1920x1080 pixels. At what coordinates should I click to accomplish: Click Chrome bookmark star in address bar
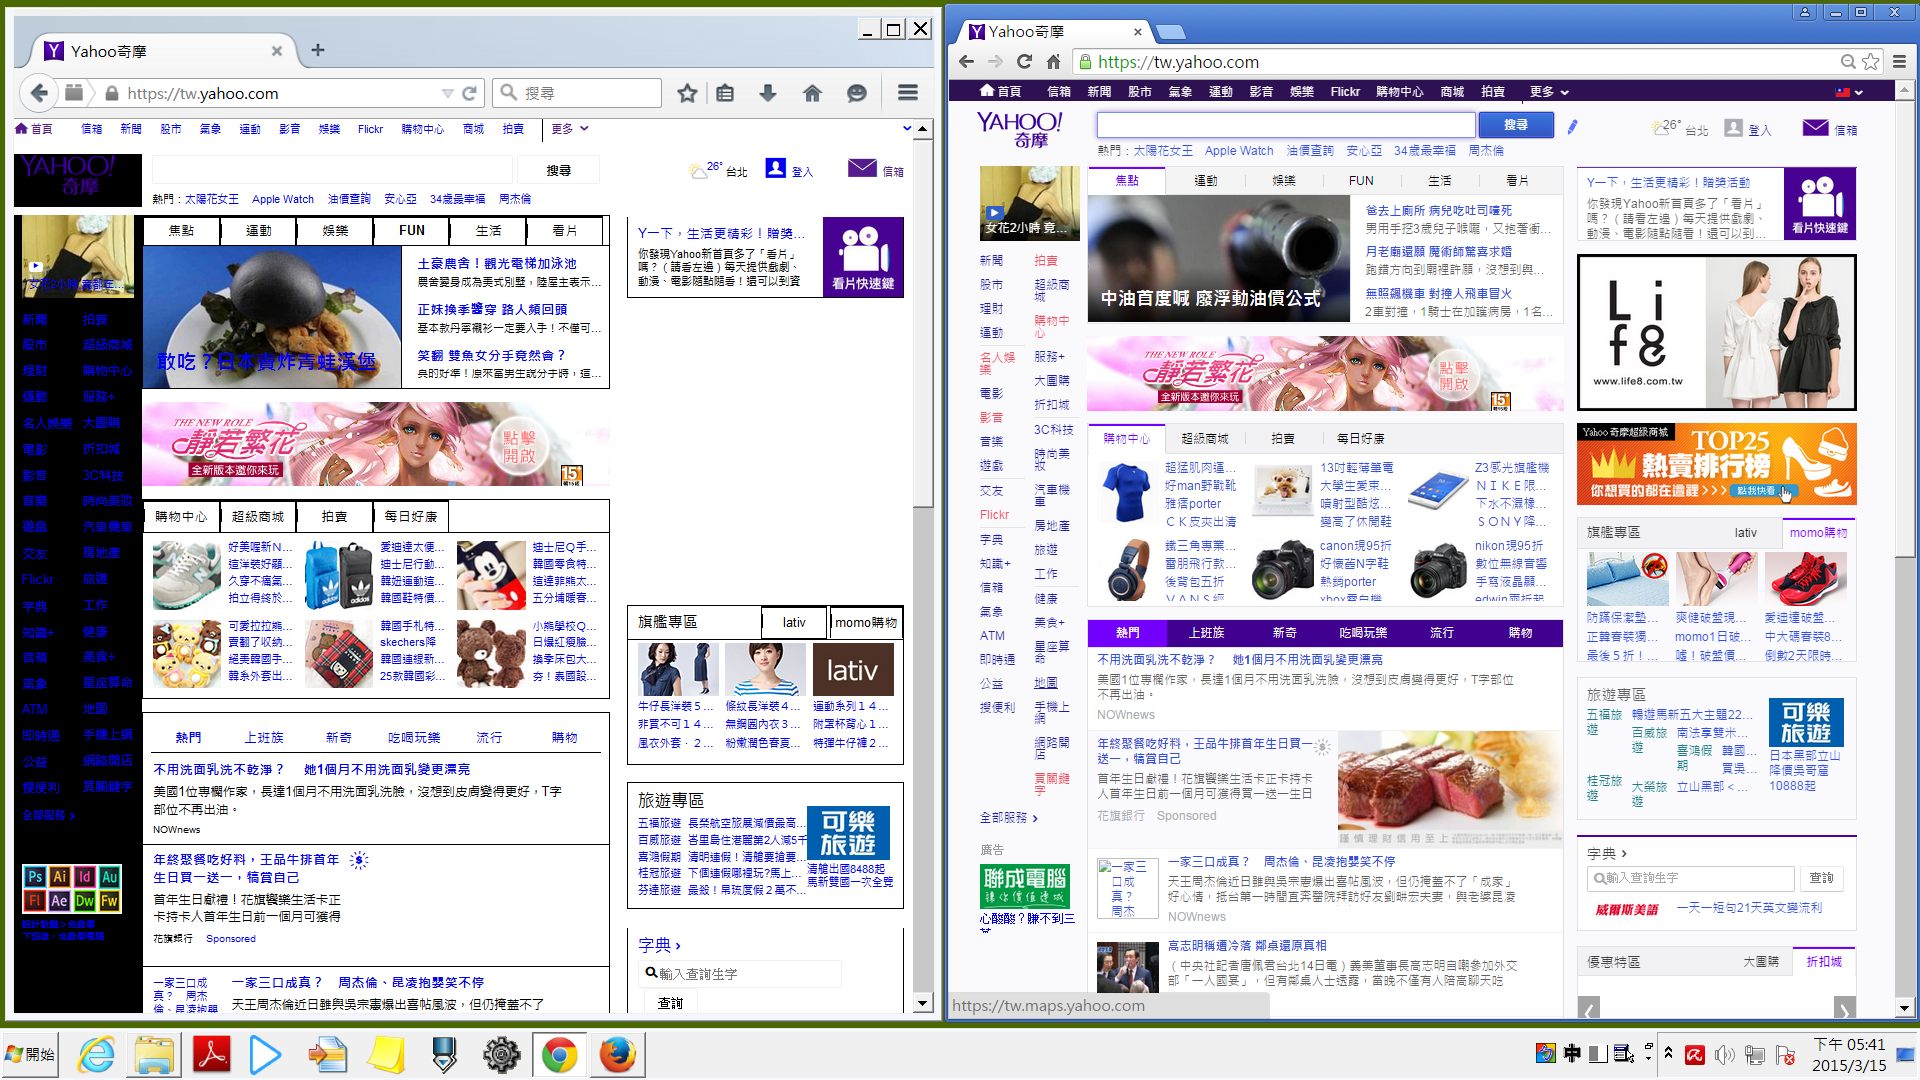1871,62
